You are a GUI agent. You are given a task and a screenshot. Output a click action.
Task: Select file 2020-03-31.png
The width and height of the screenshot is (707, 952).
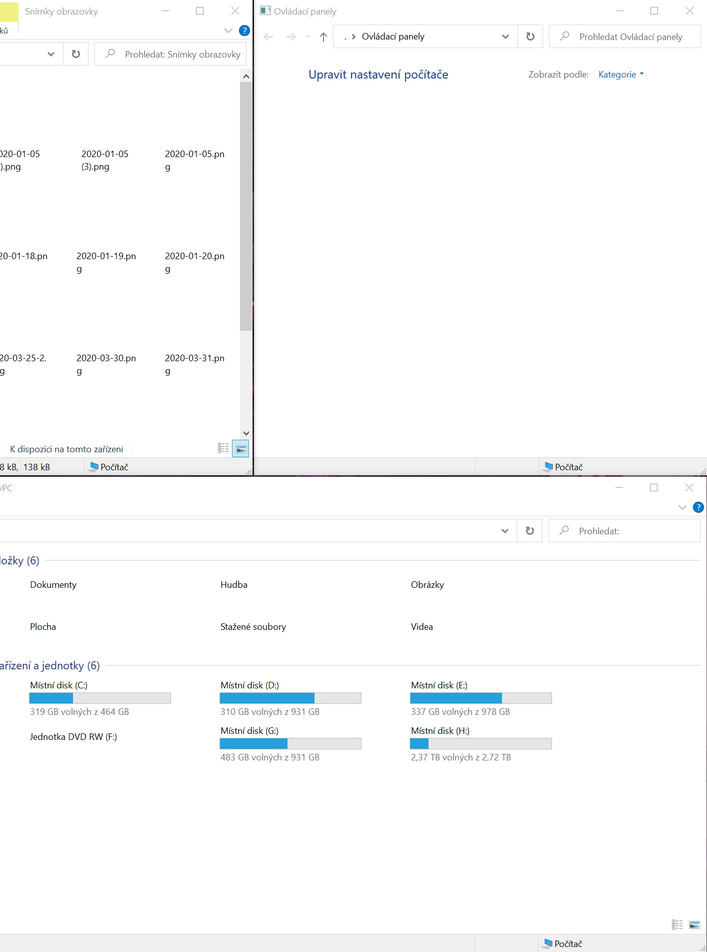coord(194,364)
